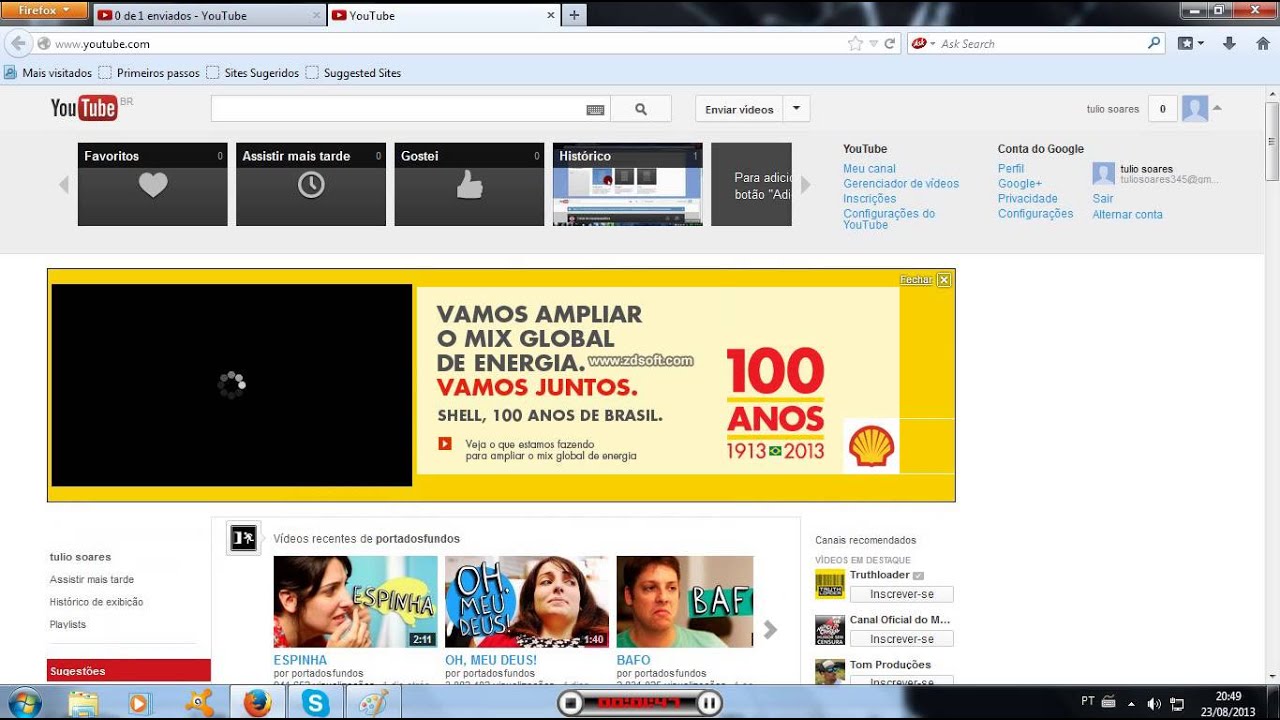The height and width of the screenshot is (720, 1280).
Task: Click the BAFO video title link
Action: 634,660
